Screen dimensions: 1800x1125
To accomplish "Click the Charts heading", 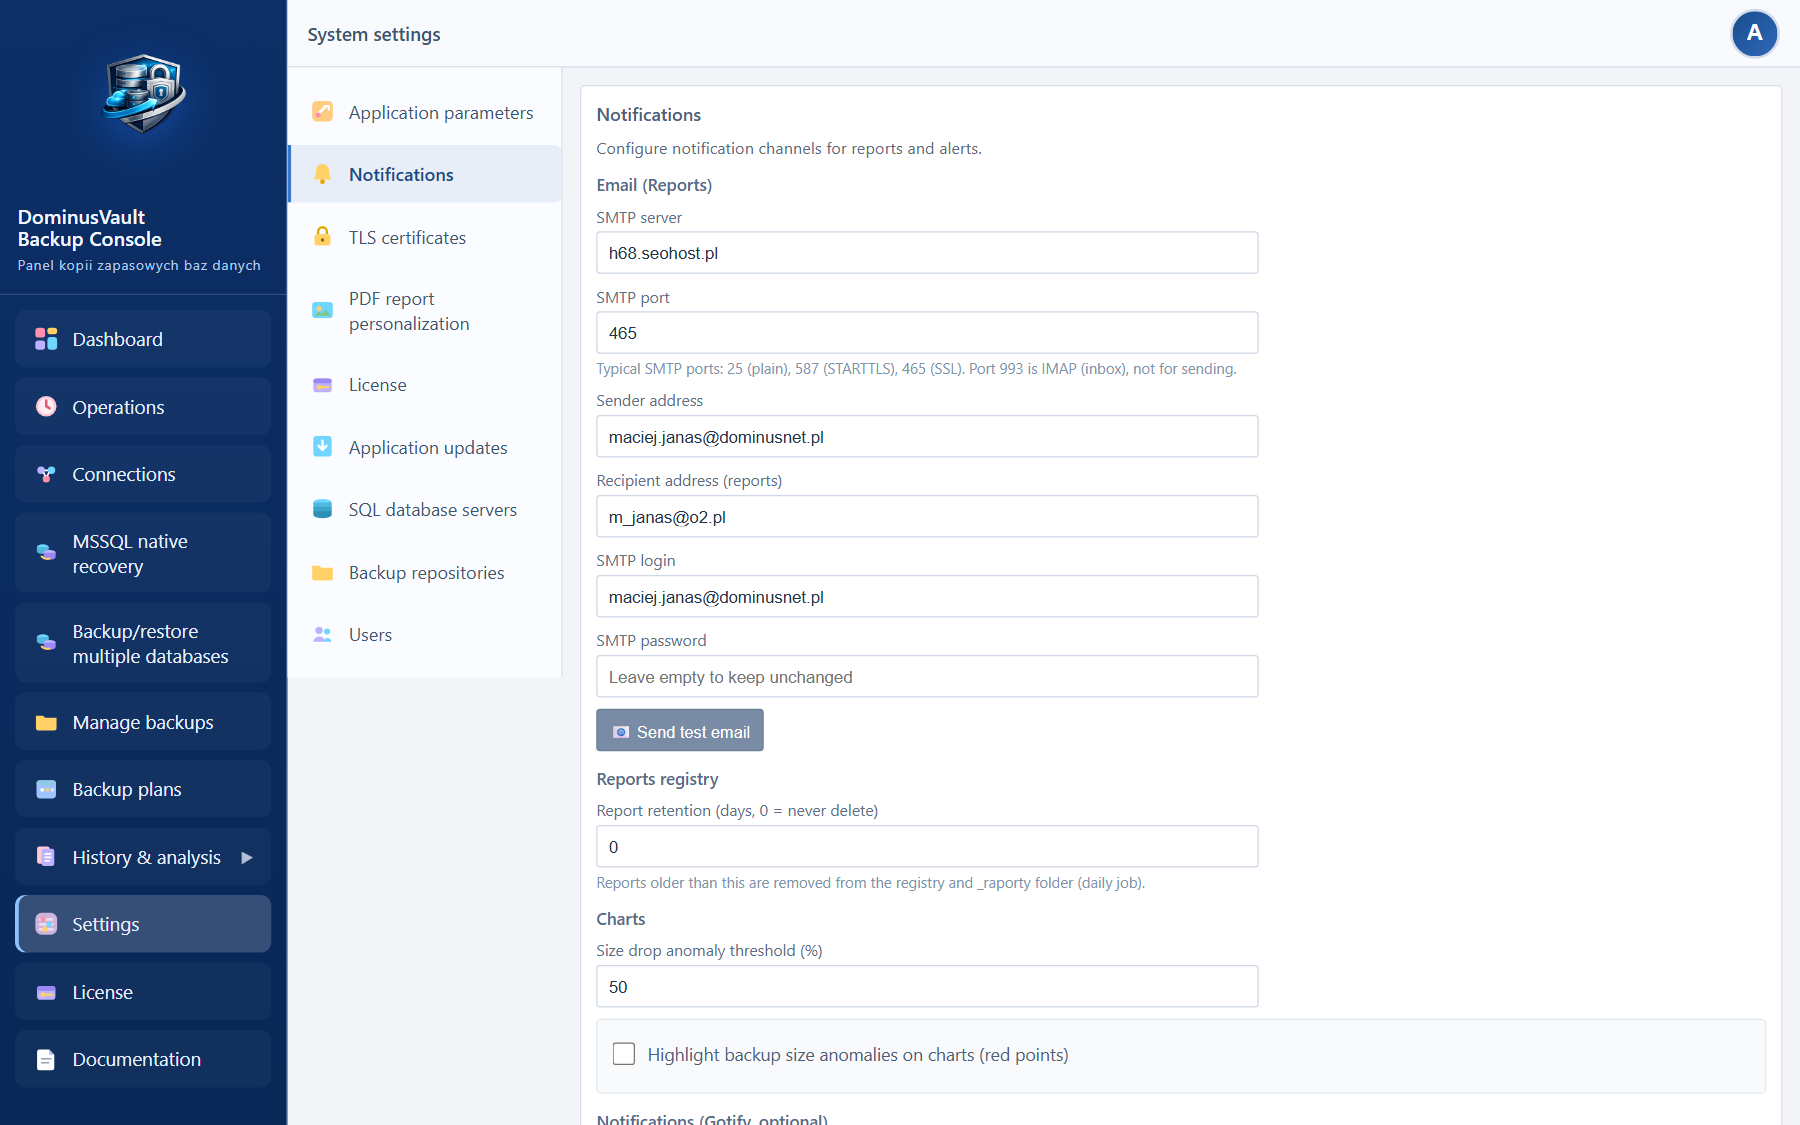I will [621, 919].
